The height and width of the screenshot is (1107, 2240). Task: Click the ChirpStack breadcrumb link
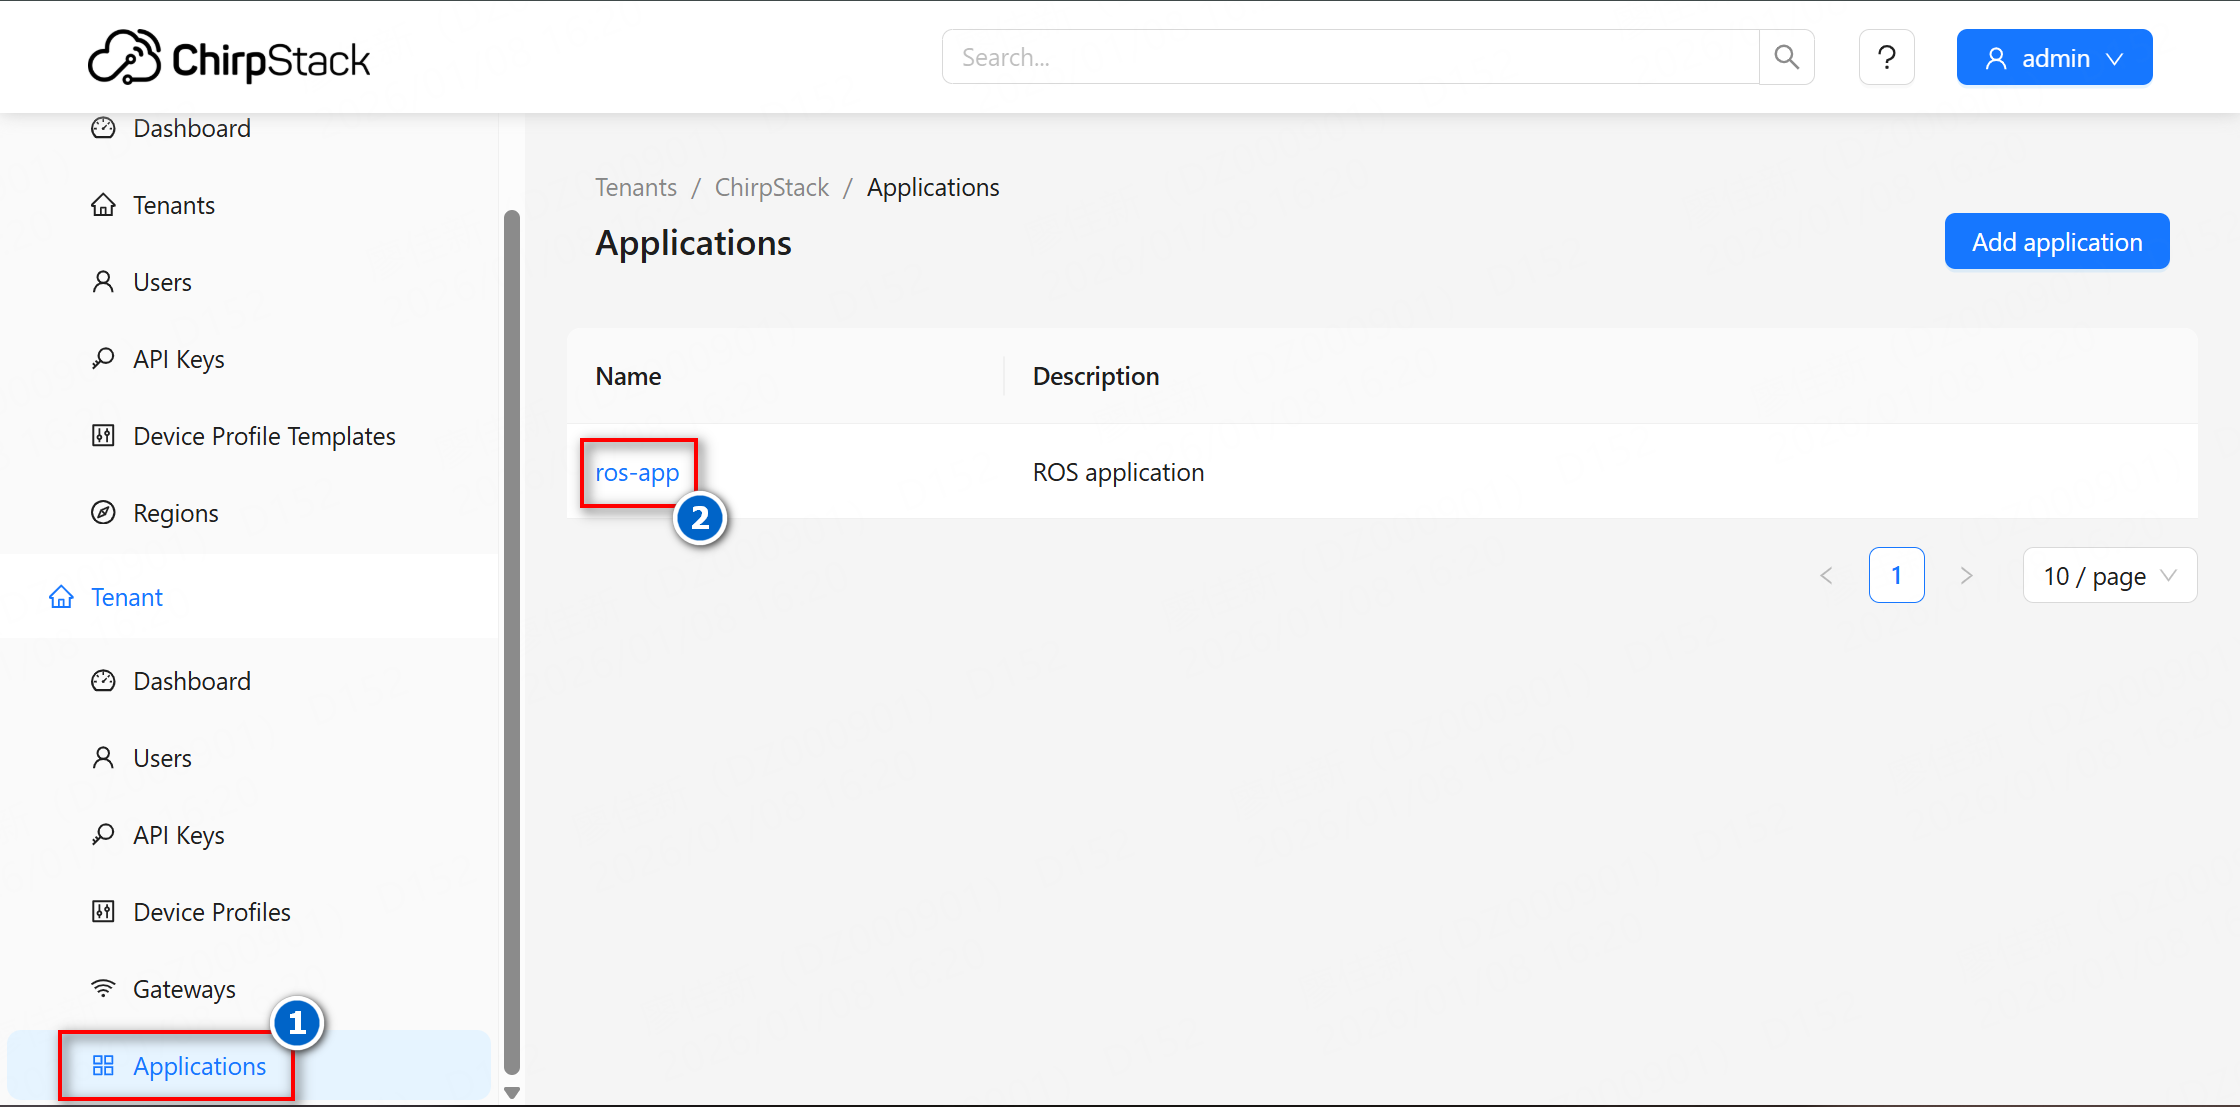point(772,188)
